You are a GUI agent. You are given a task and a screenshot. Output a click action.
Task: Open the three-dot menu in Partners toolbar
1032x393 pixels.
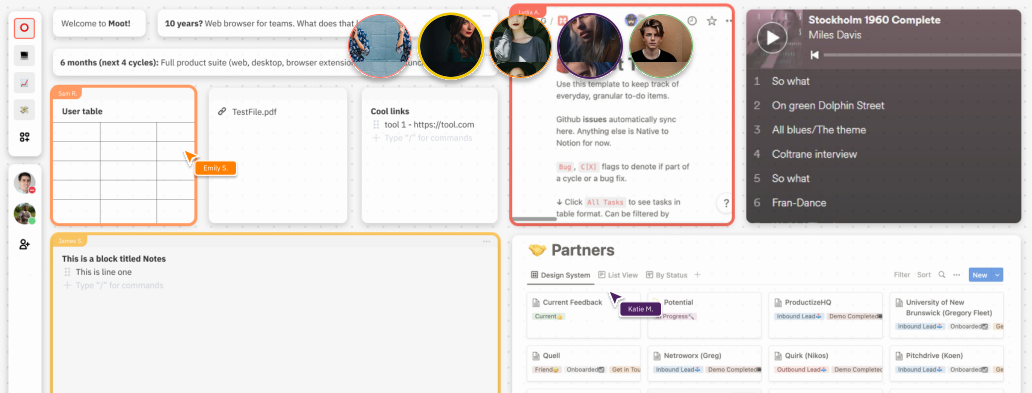(x=956, y=275)
